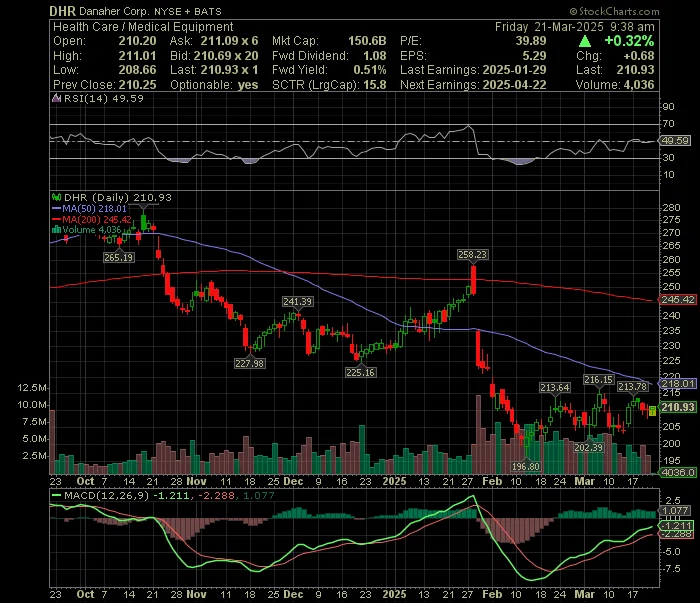Click the -2.288 MACD signal axis tag
700x603 pixels.
pyautogui.click(x=677, y=534)
